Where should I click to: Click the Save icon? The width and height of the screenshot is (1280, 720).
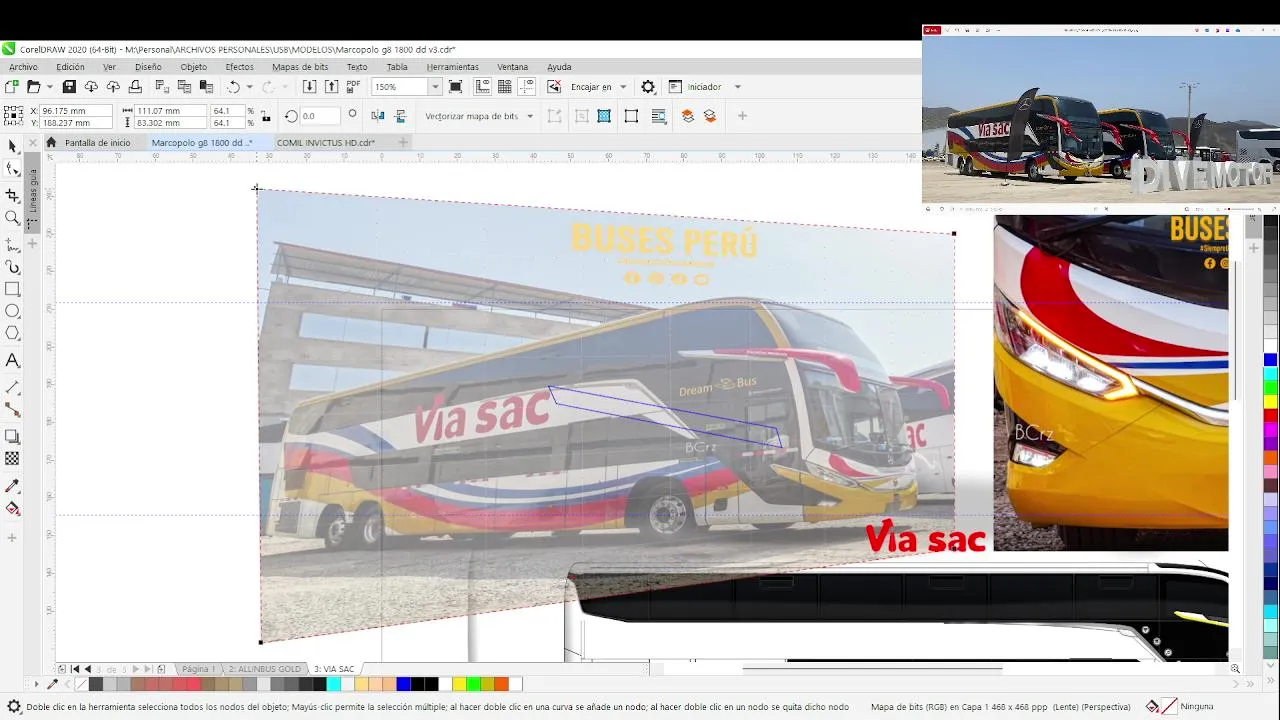click(69, 87)
